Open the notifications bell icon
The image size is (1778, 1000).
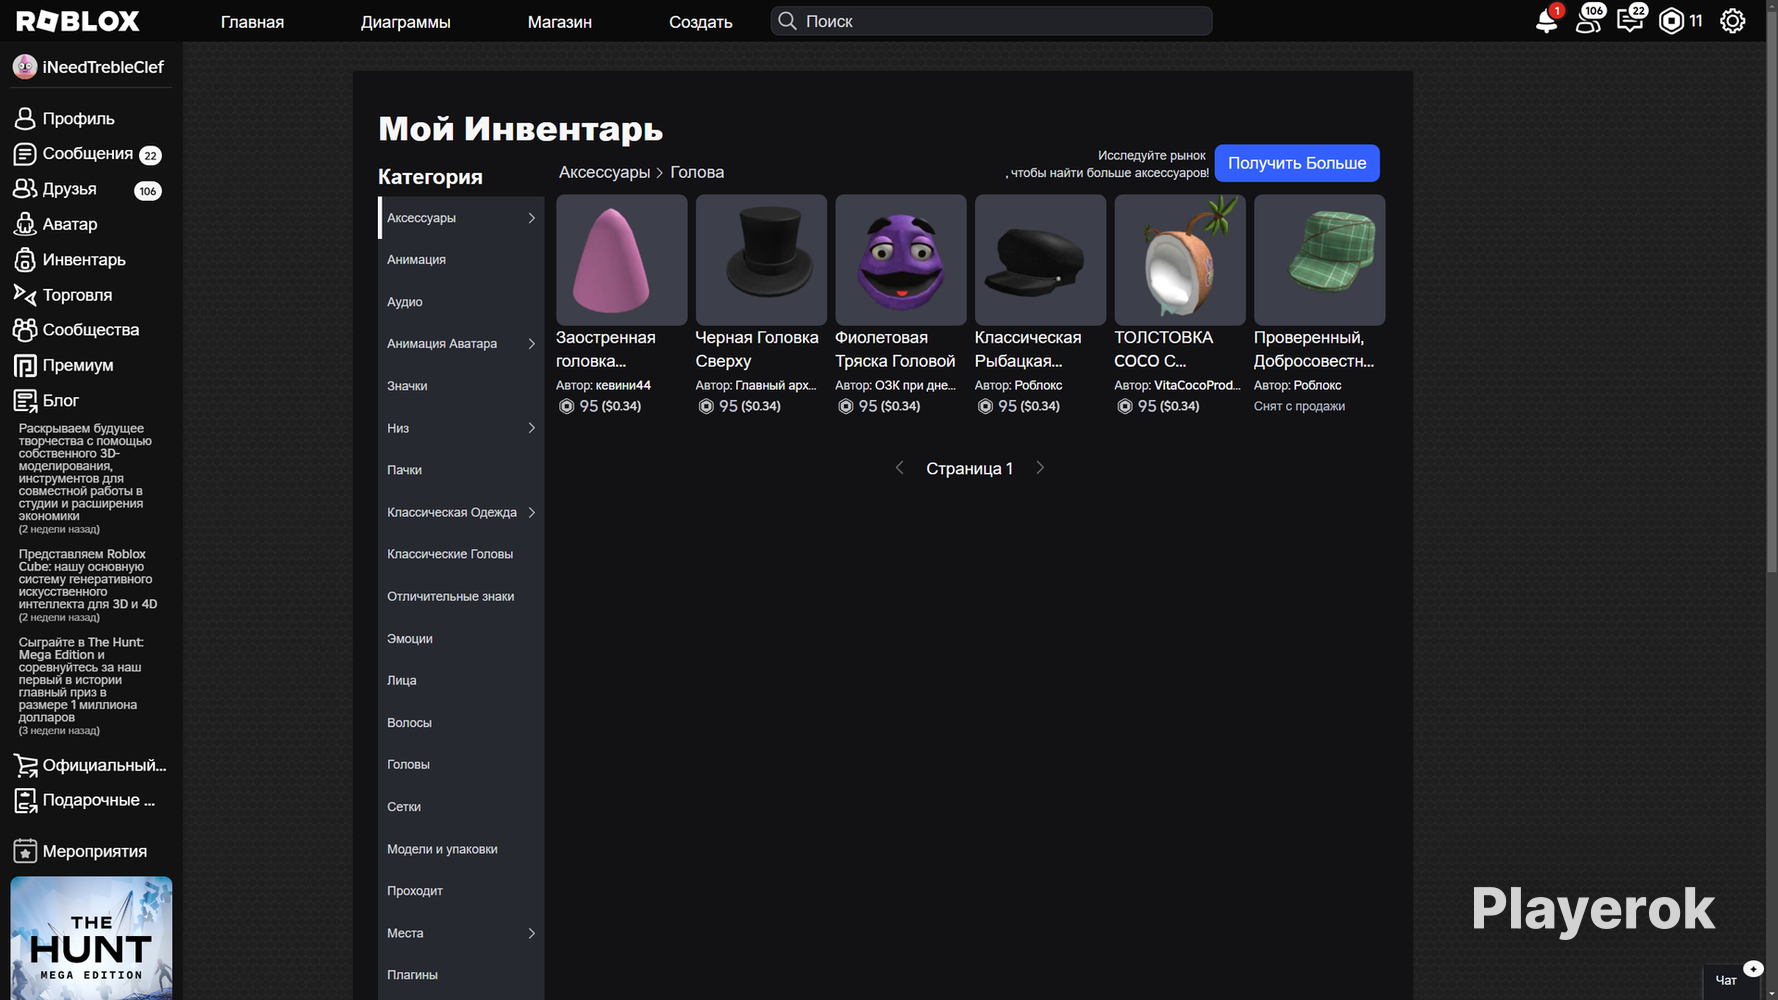pyautogui.click(x=1546, y=21)
